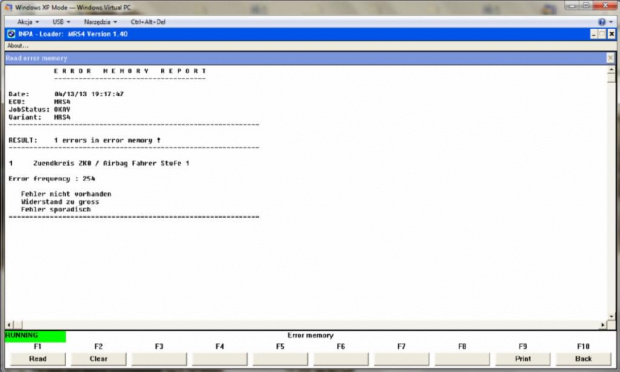Click the F9 Print button

click(x=523, y=359)
